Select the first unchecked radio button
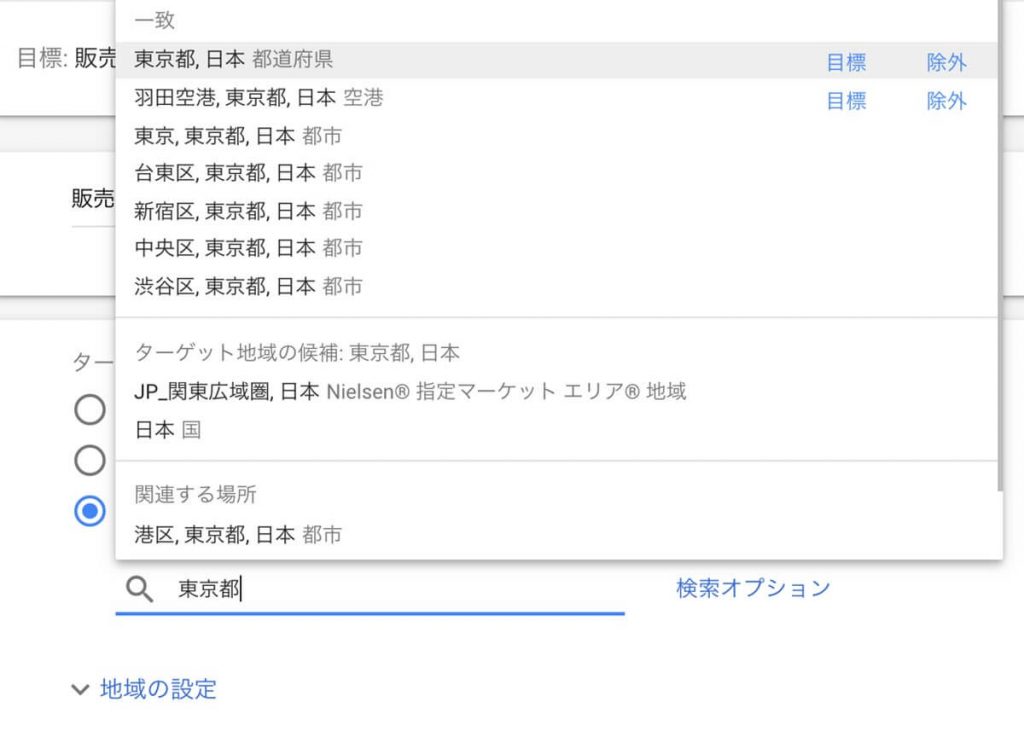The width and height of the screenshot is (1024, 731). click(x=90, y=409)
